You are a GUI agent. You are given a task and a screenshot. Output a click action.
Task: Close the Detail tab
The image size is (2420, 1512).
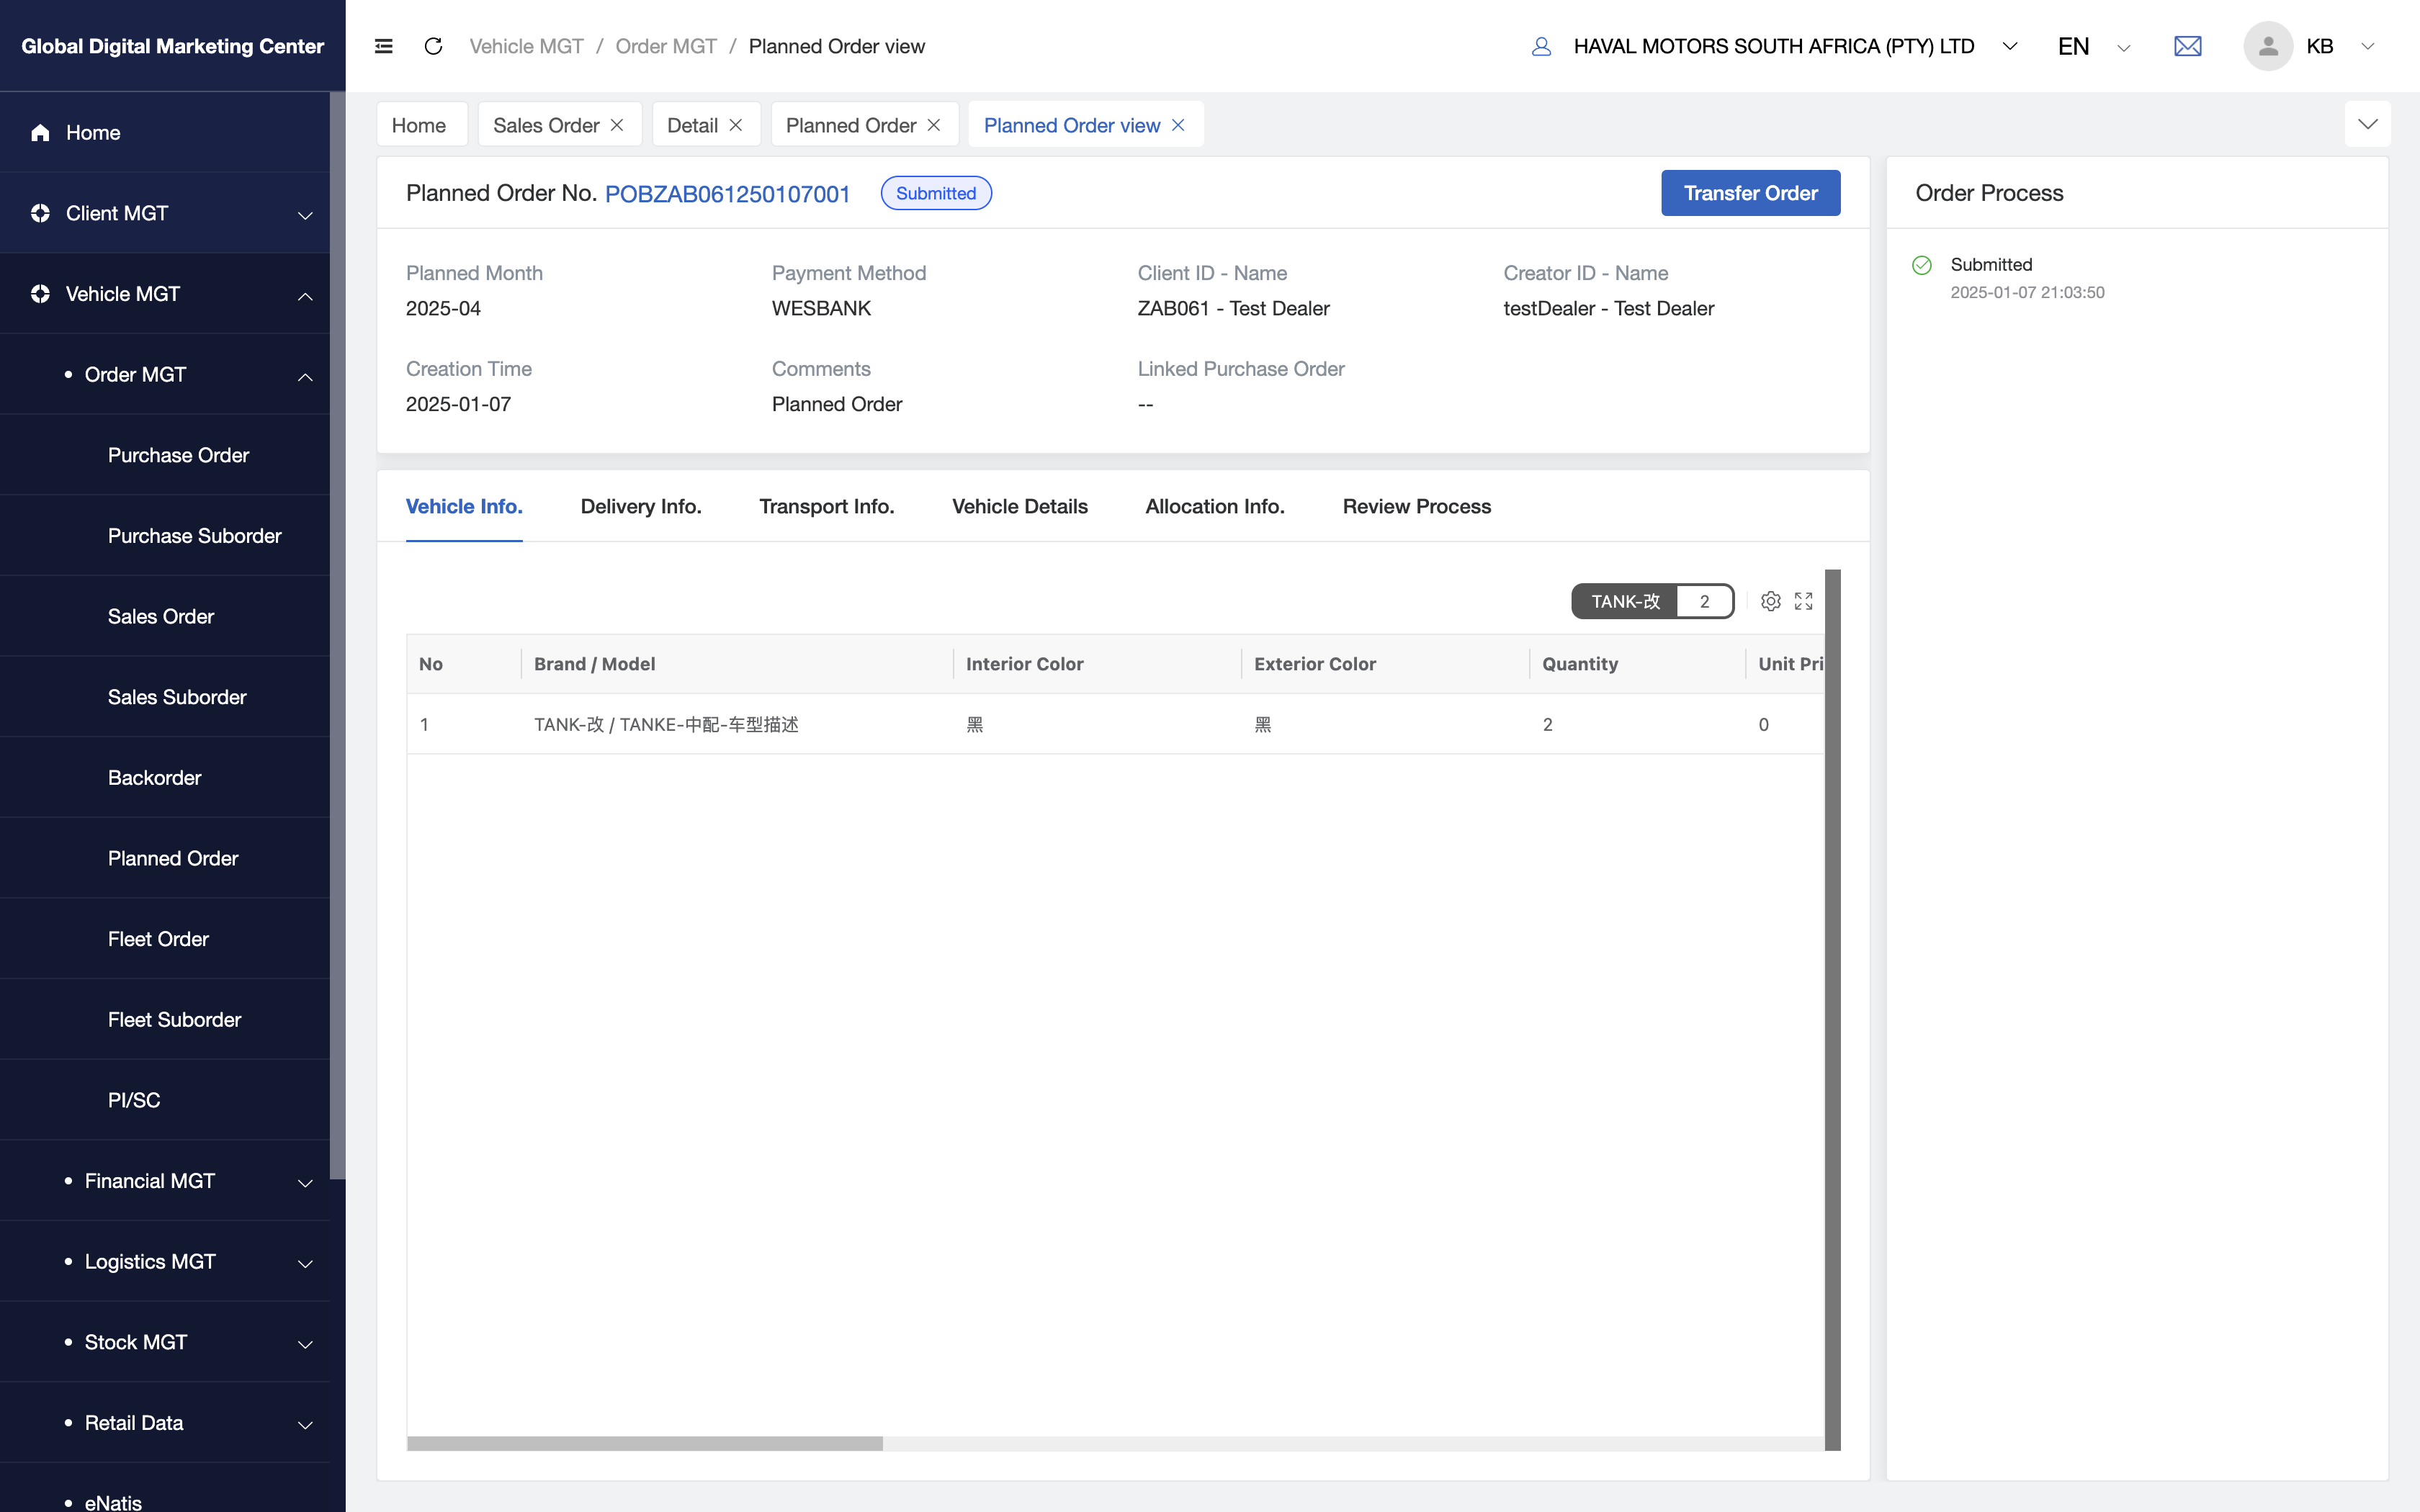[x=735, y=125]
